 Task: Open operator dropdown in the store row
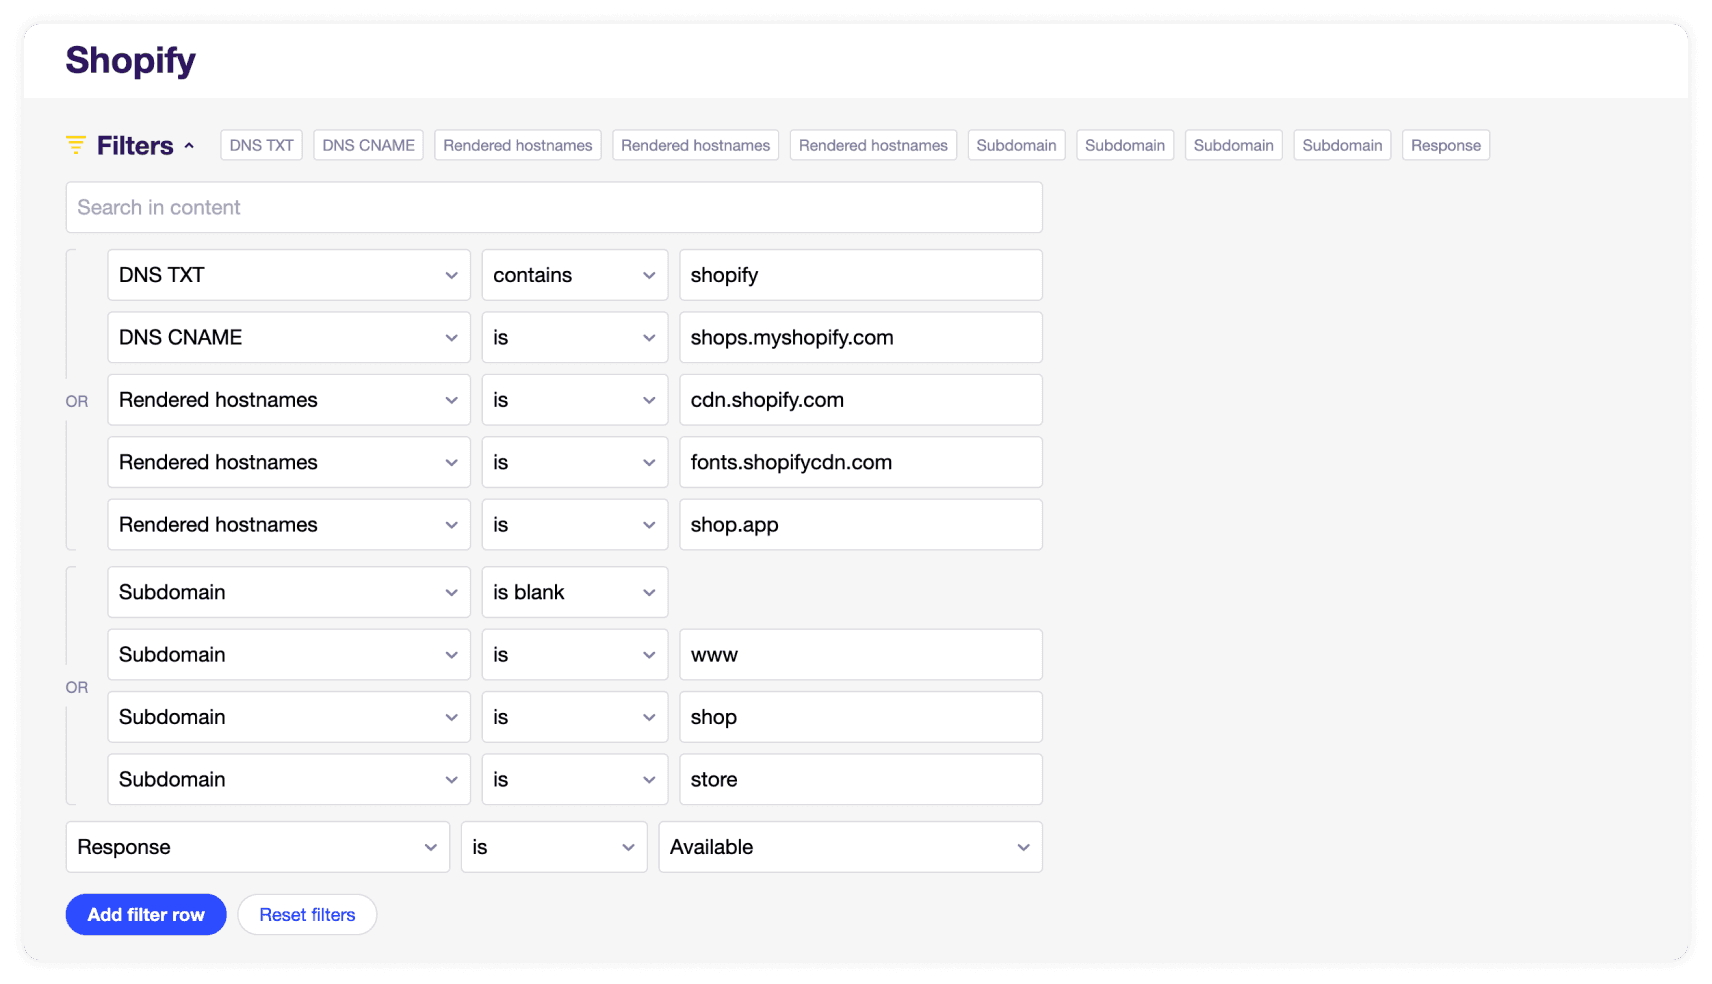coord(575,779)
